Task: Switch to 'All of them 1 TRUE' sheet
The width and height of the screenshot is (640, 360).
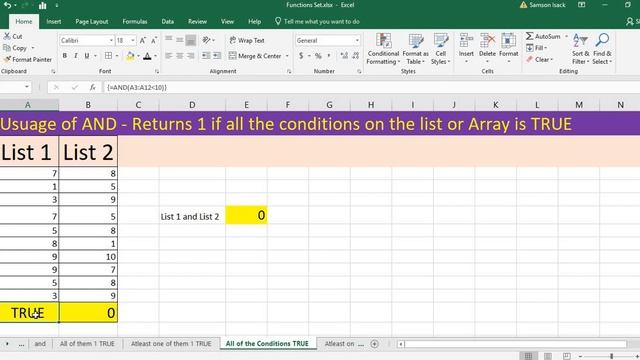Action: (87, 344)
